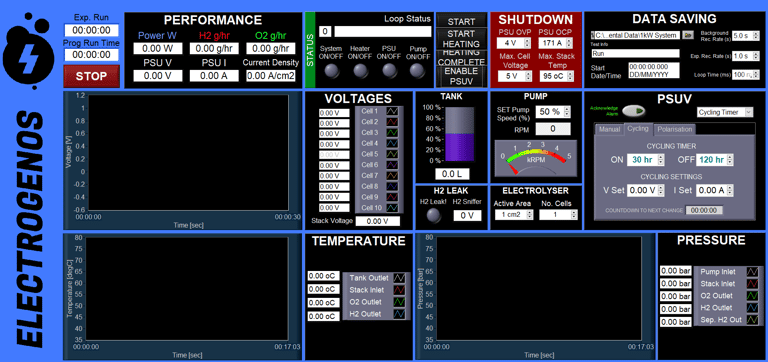Toggle the System ON/OFF indicator
This screenshot has width=768, height=362.
[332, 72]
